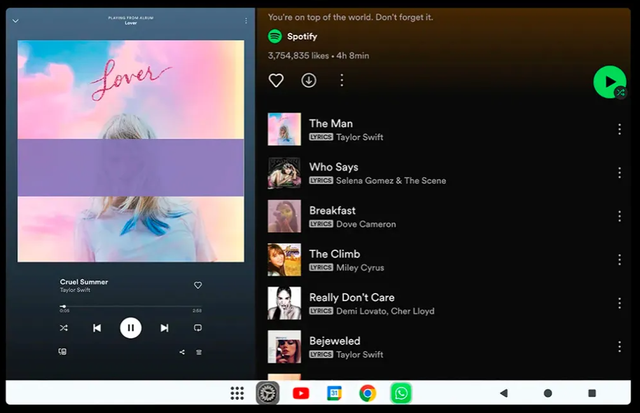Open more options for Really Don't Care
This screenshot has height=413, width=640.
(619, 303)
